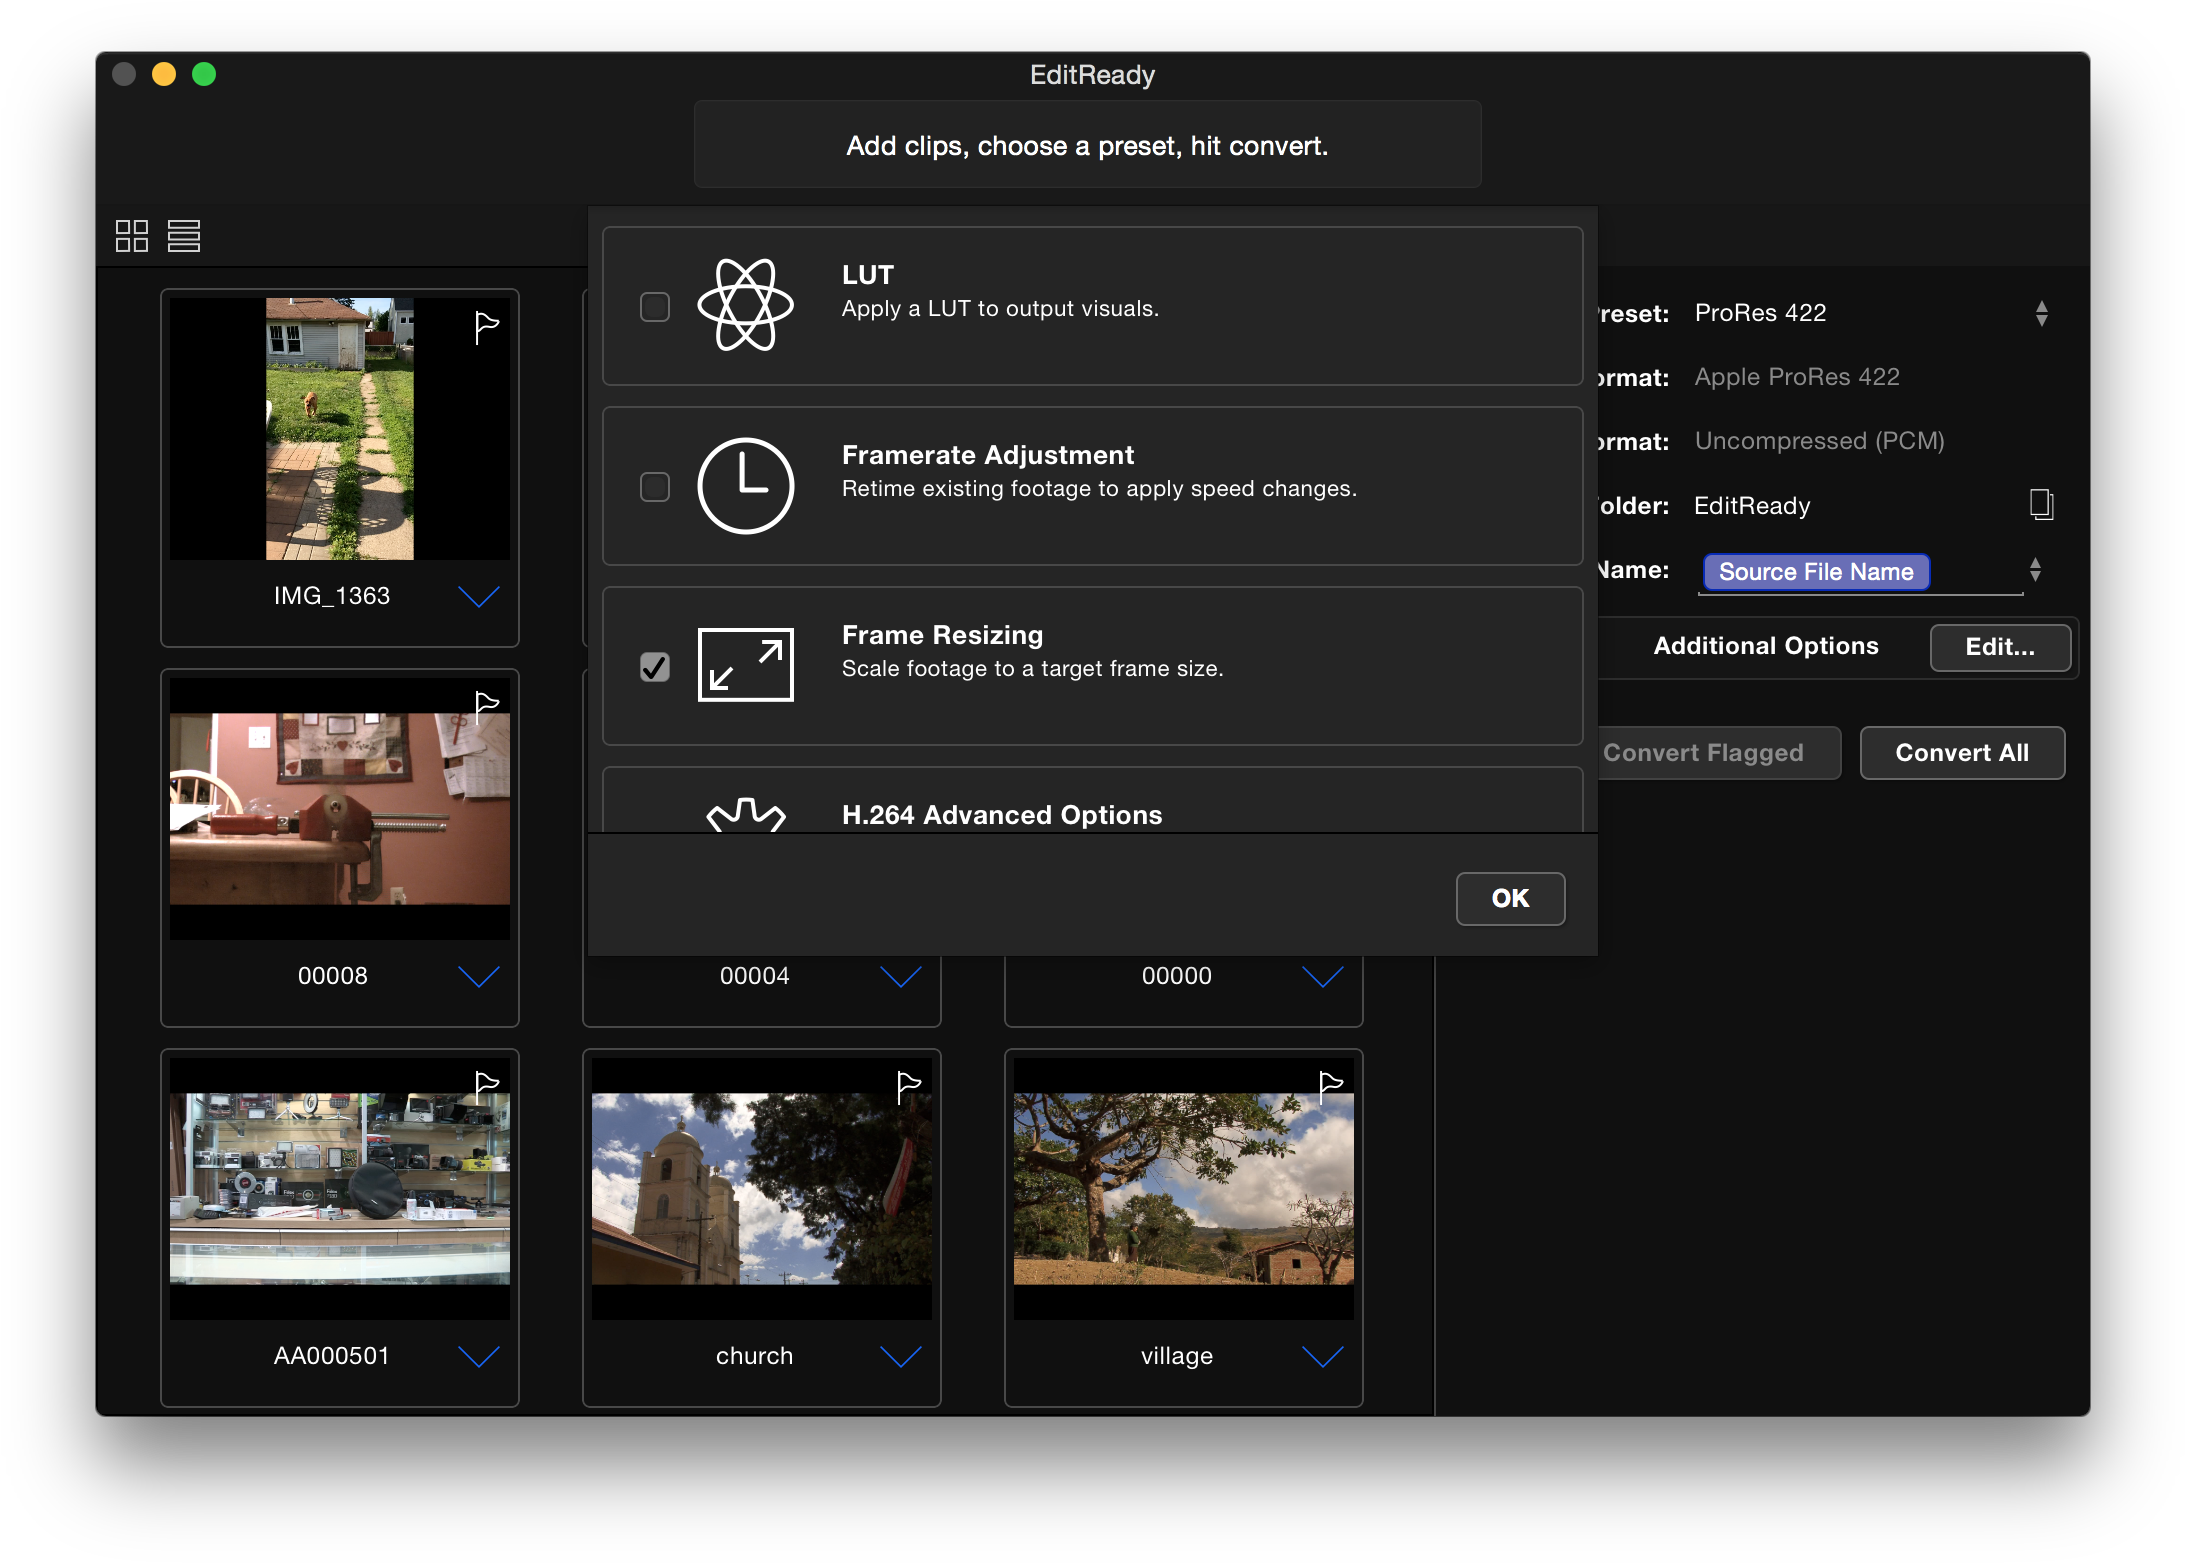Click Edit next to Additional Options
The image size is (2185, 1563).
(1999, 647)
